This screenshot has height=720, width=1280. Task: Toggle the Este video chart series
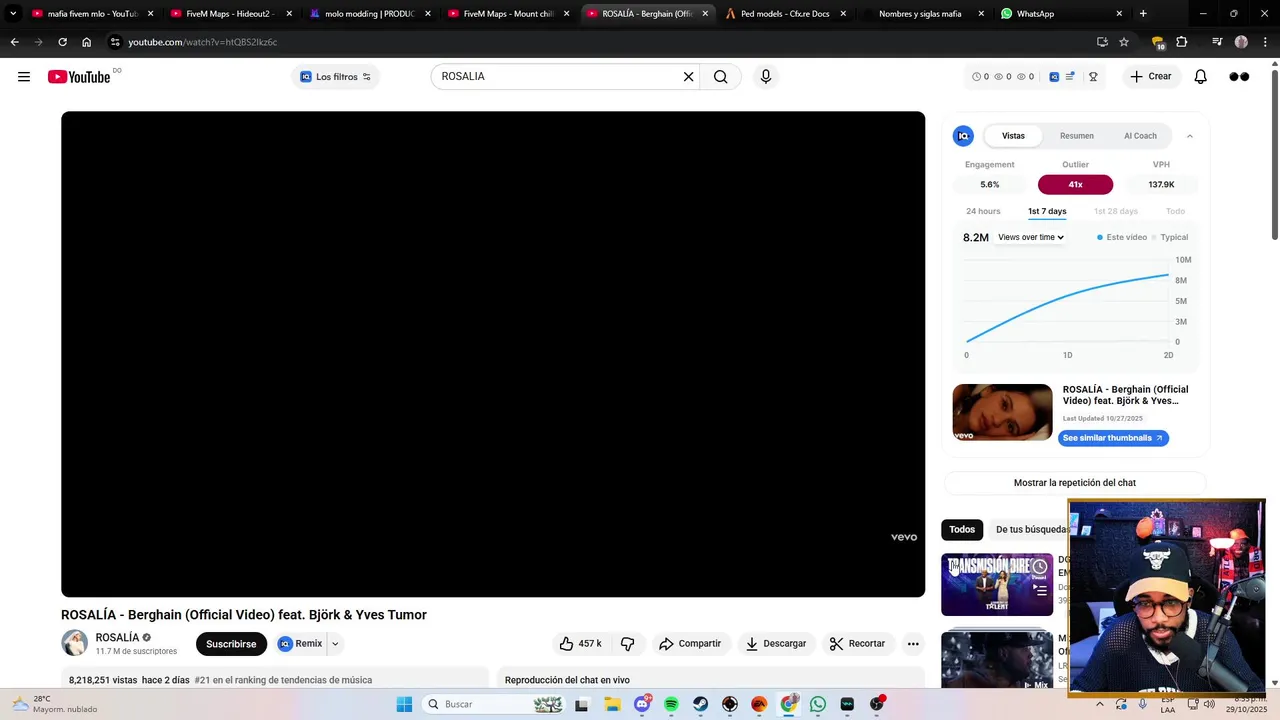pos(1122,237)
